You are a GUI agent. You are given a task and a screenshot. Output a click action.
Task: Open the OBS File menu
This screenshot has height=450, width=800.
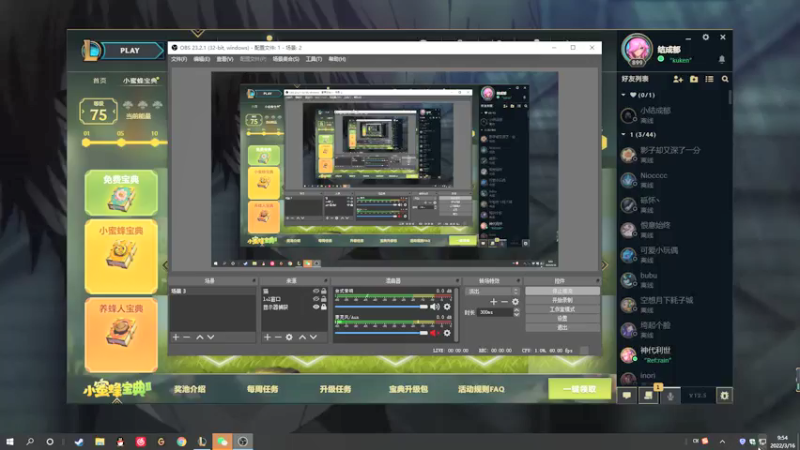point(179,59)
